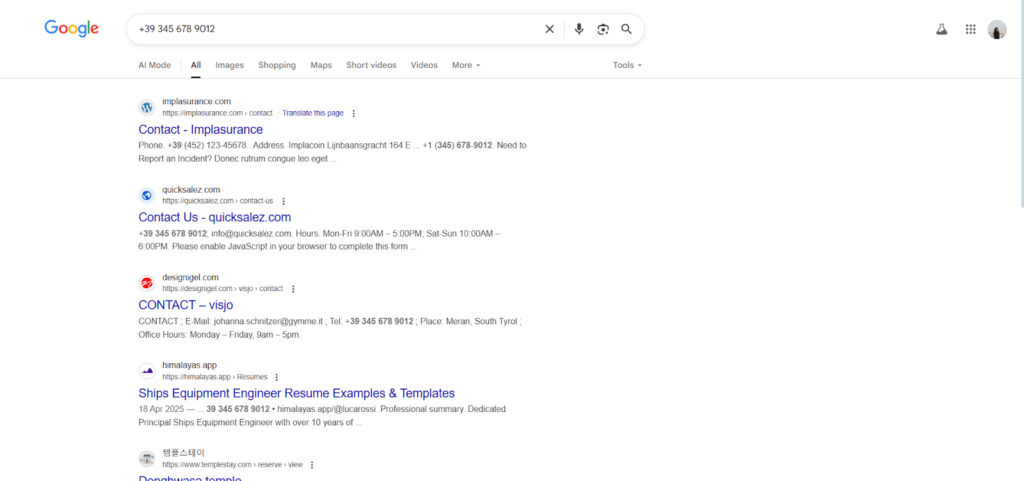
Task: Open more options for implasurance.com result
Action: [353, 114]
